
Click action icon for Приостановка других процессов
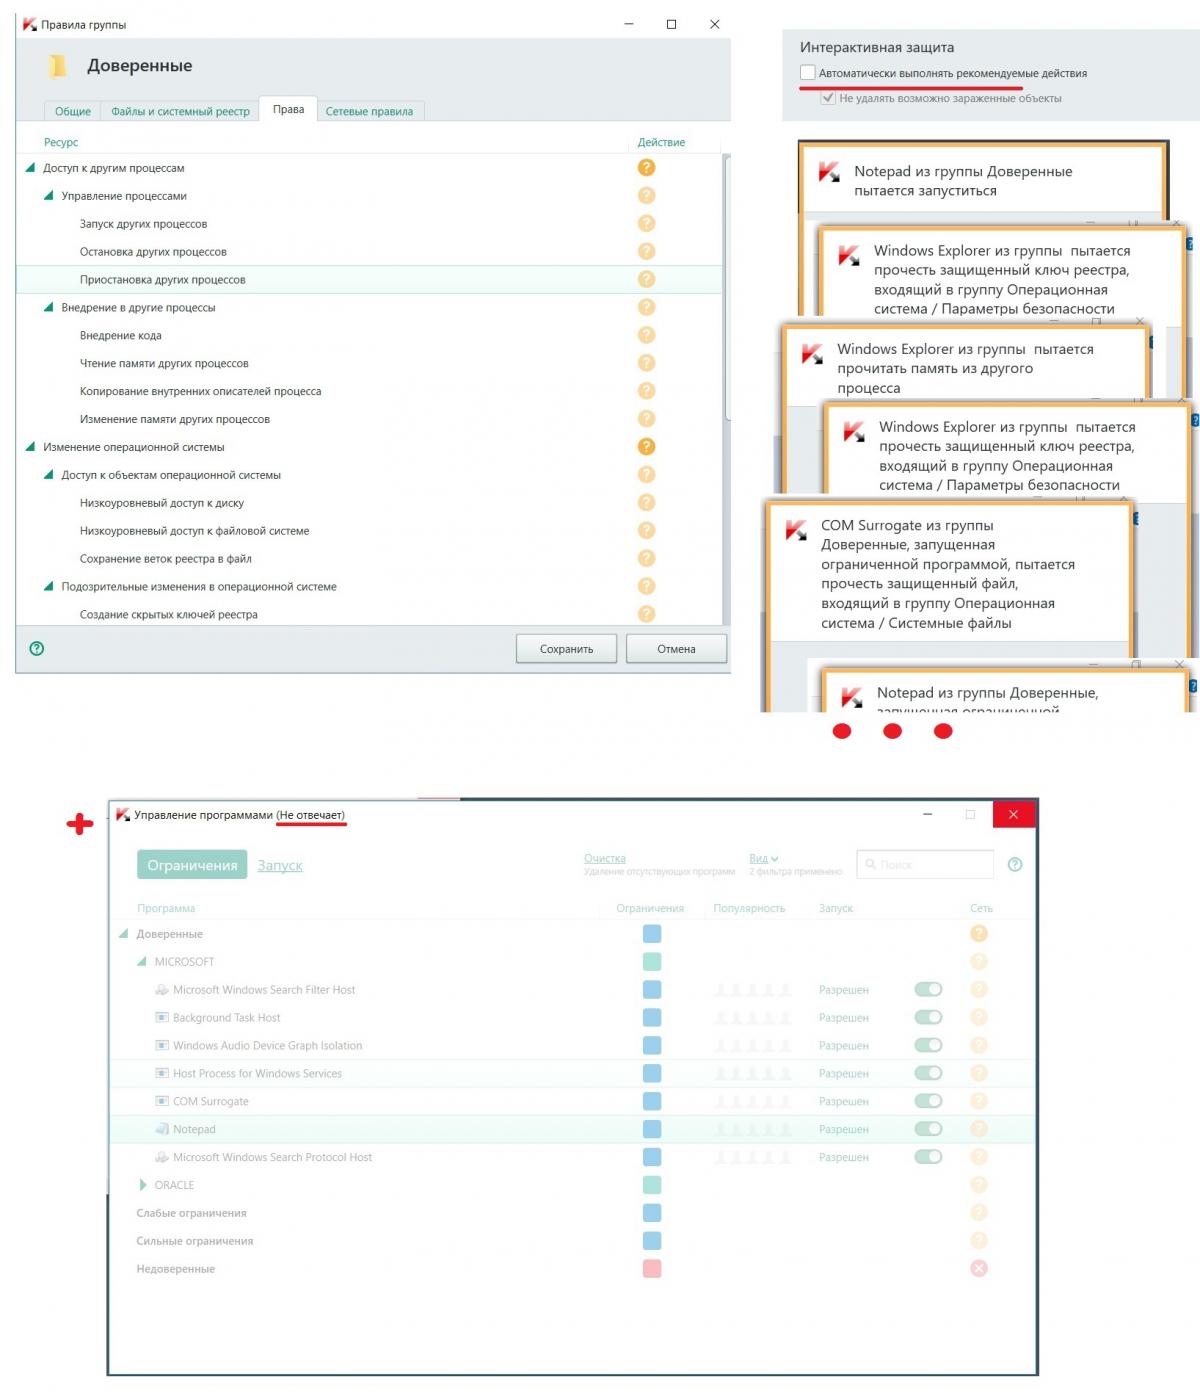647,280
